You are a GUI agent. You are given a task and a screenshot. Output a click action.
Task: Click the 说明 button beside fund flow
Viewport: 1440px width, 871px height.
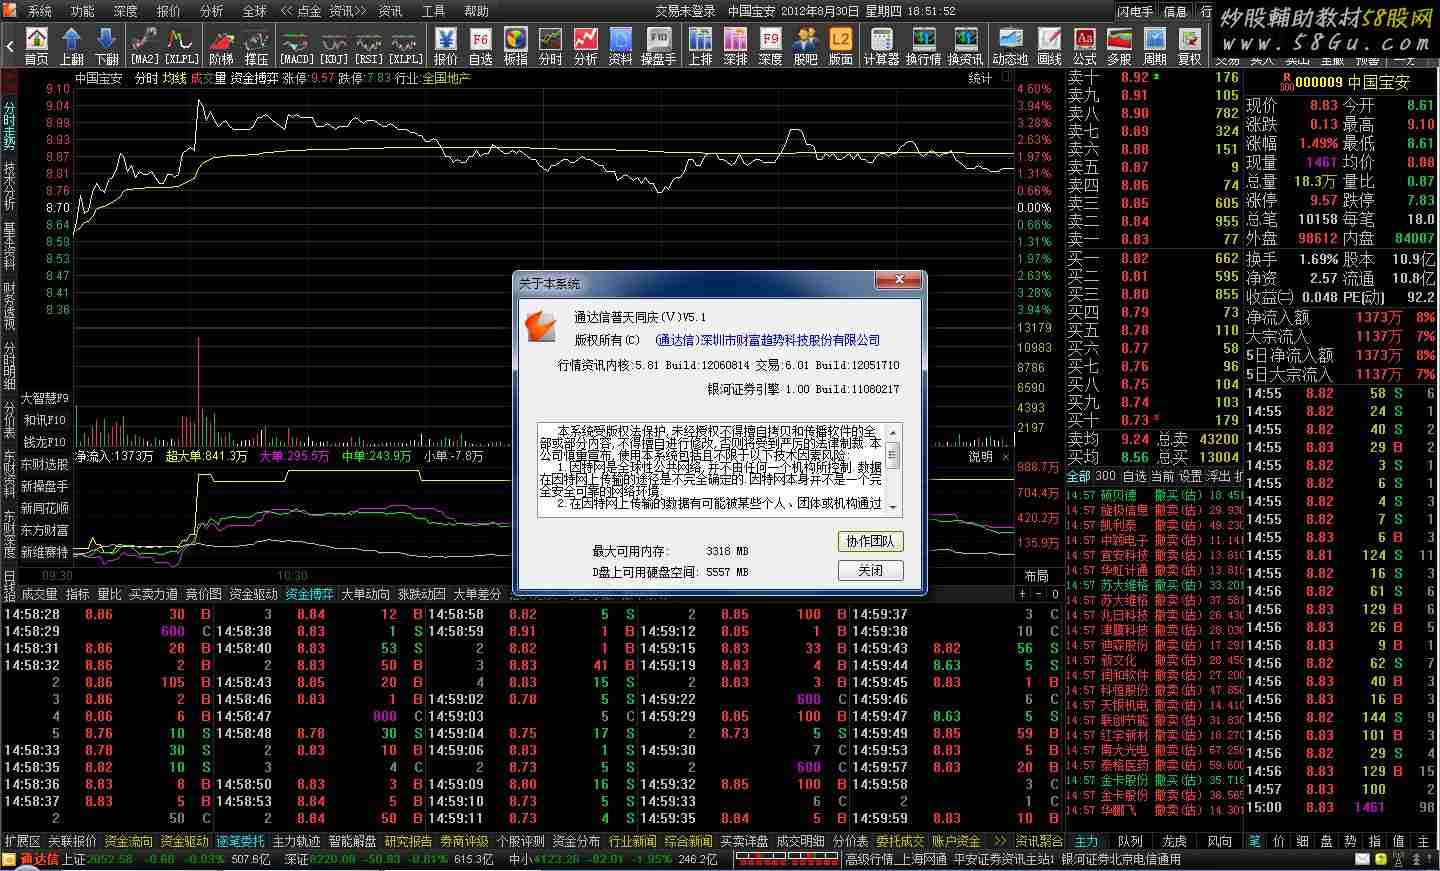[980, 456]
